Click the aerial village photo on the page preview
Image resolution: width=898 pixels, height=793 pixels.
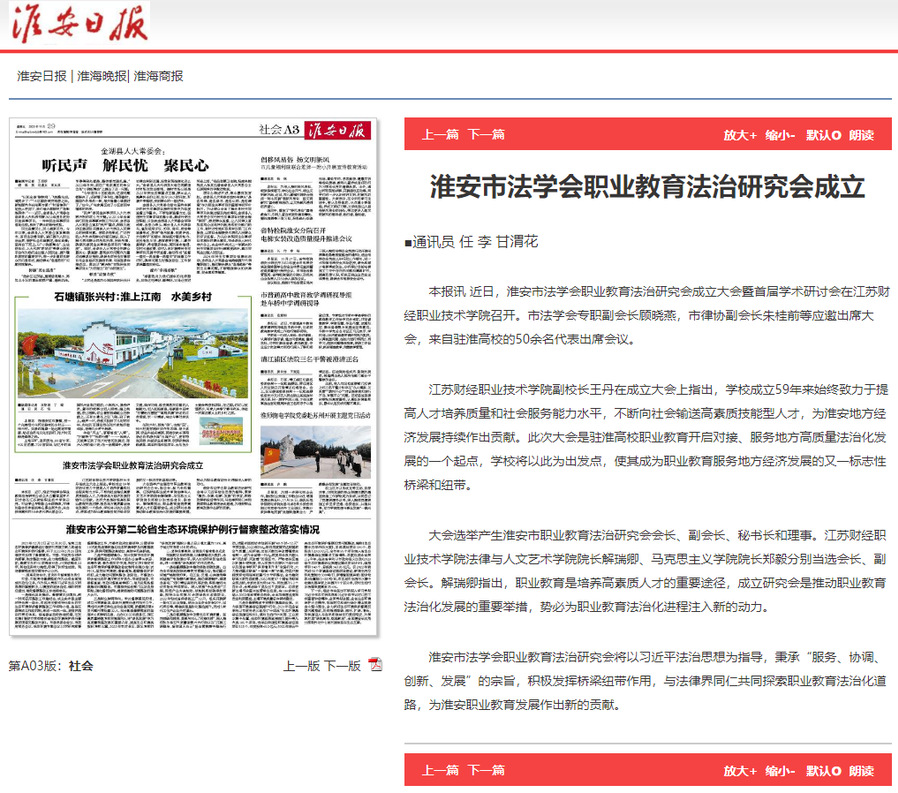point(133,353)
